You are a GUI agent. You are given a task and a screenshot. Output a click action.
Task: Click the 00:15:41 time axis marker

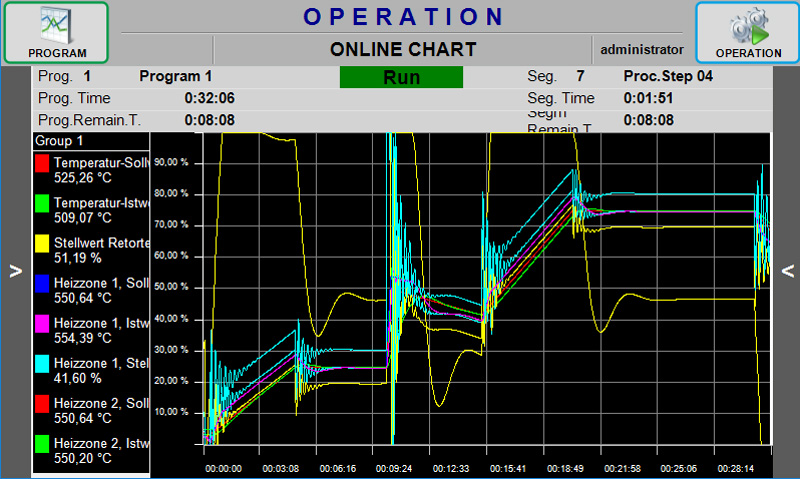tap(509, 467)
